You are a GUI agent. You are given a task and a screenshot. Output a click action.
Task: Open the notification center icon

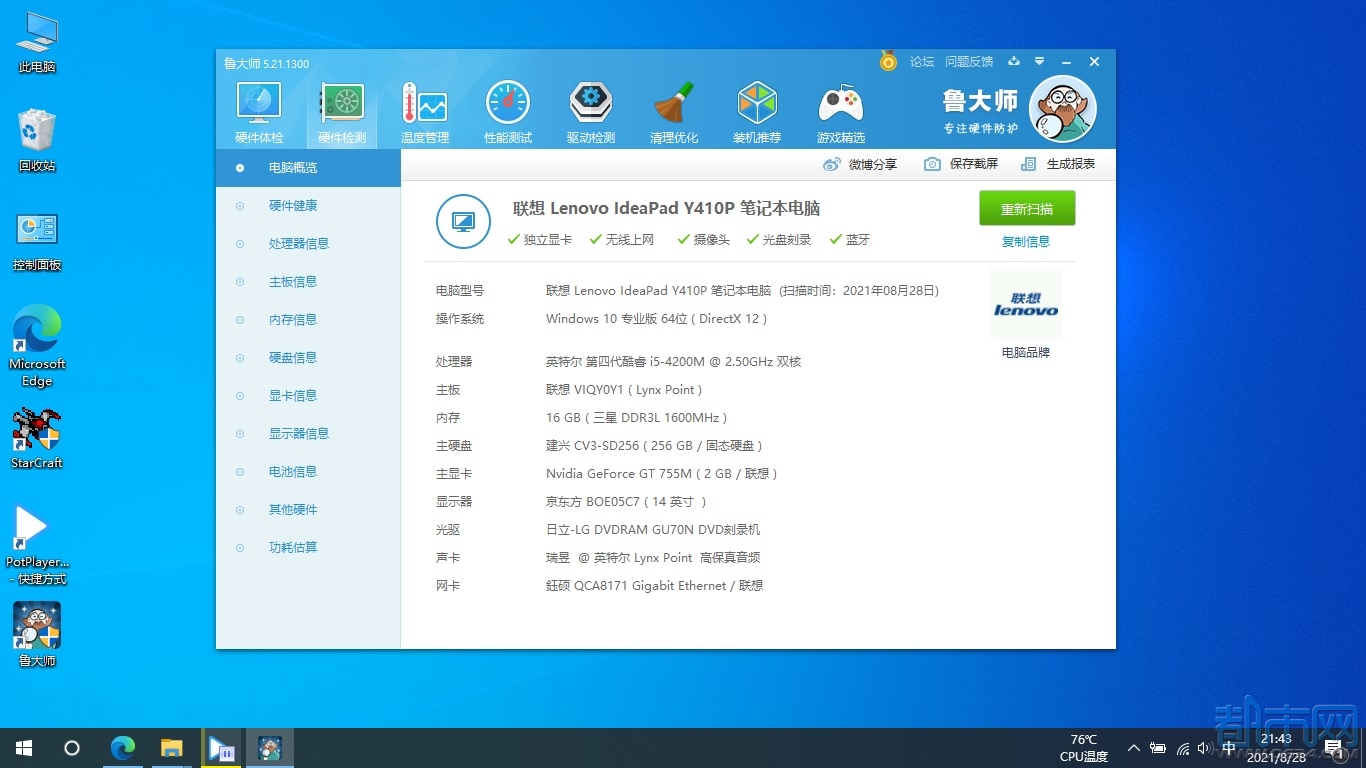1332,748
